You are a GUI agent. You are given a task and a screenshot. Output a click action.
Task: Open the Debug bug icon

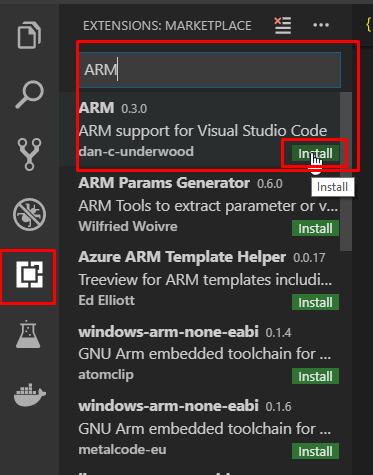[29, 214]
